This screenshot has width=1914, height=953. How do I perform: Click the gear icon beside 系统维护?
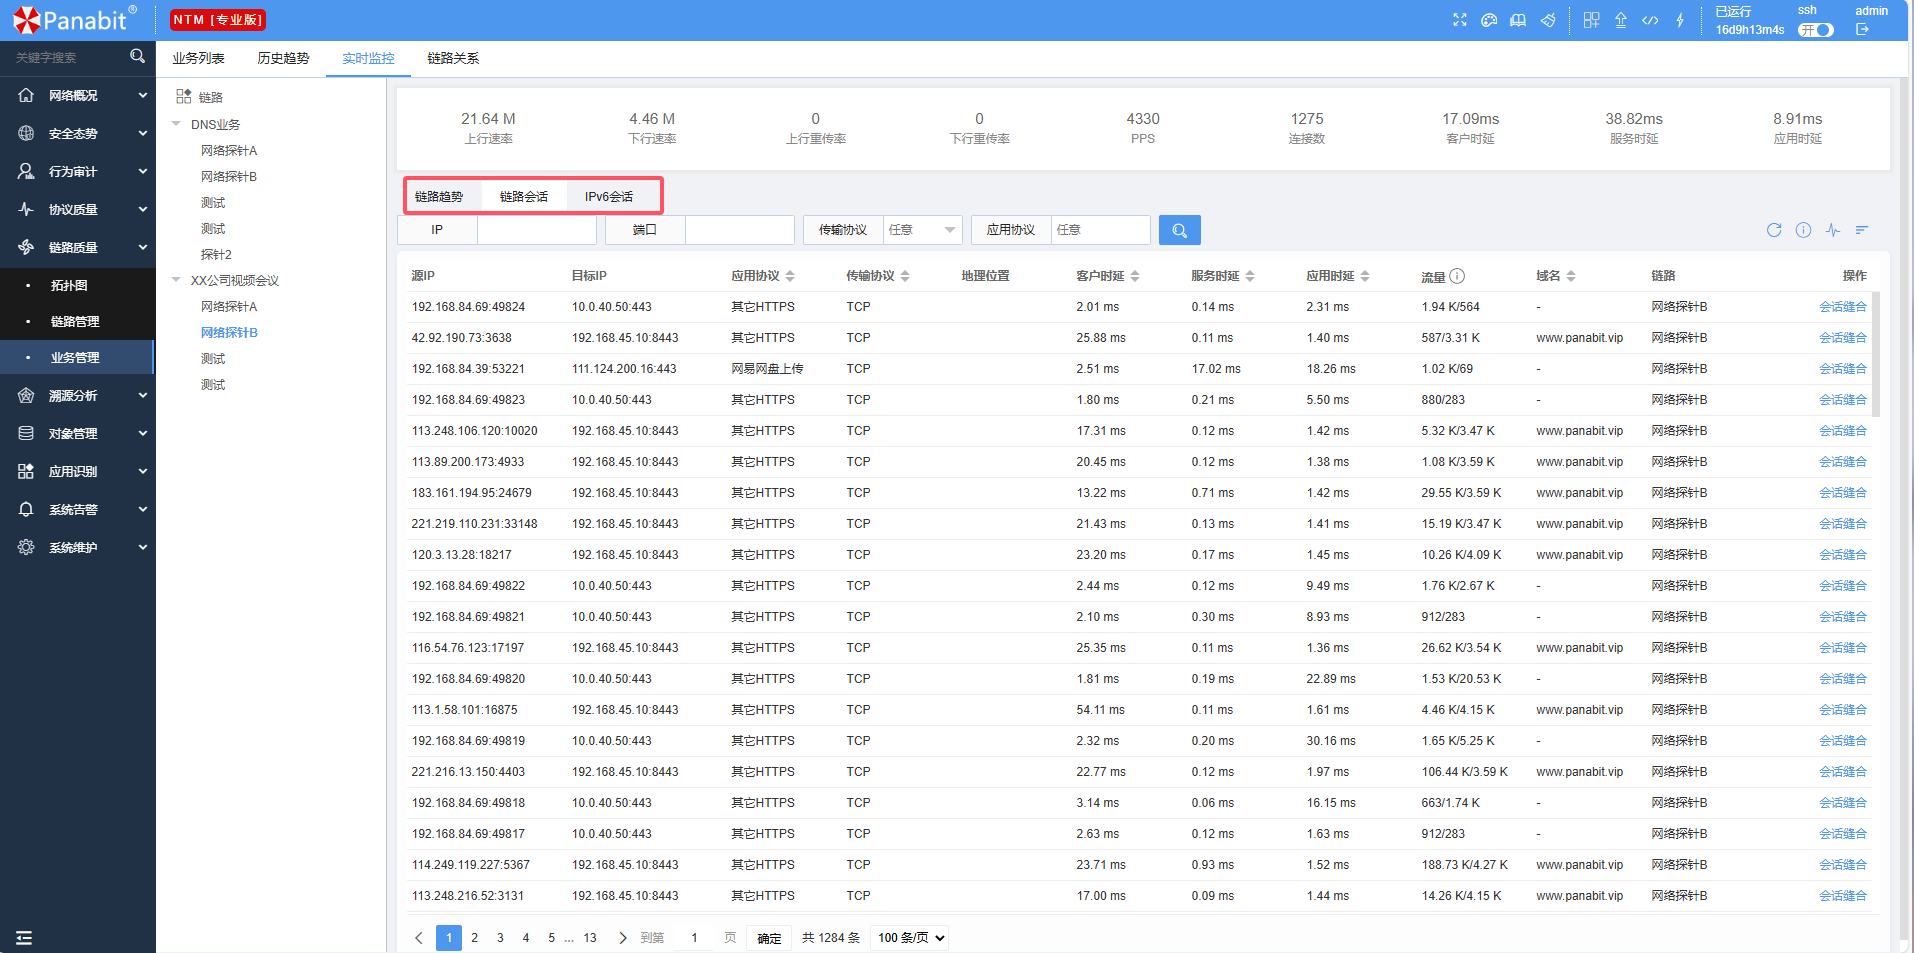26,547
